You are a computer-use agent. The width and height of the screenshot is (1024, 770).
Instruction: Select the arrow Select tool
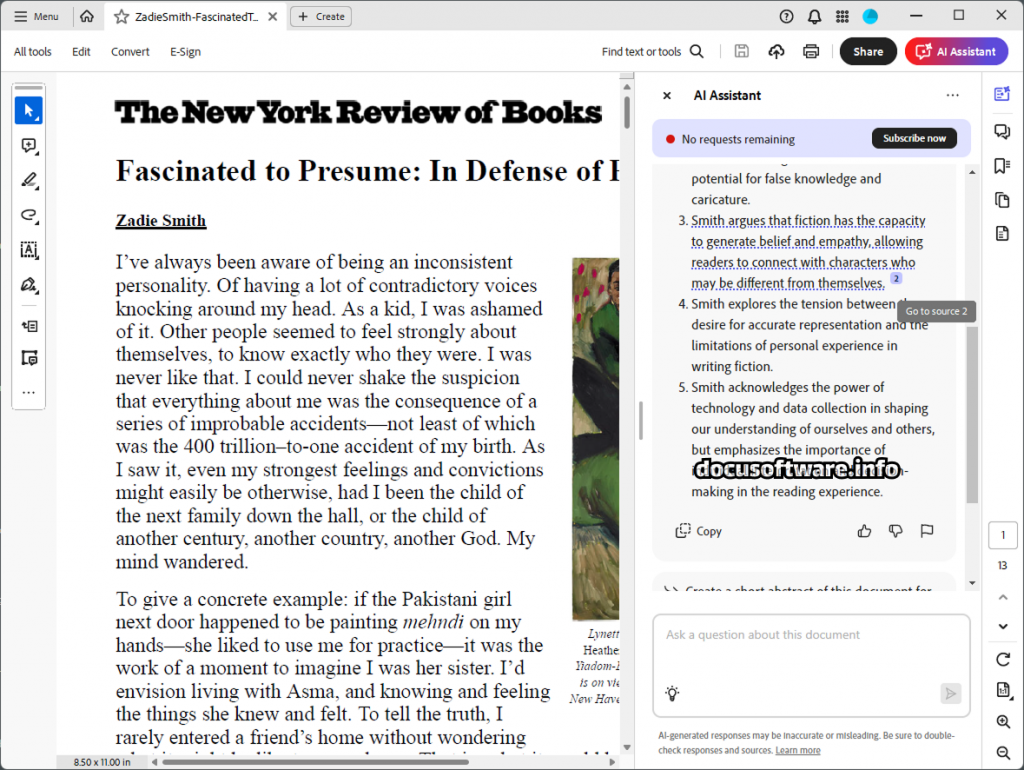[x=28, y=110]
